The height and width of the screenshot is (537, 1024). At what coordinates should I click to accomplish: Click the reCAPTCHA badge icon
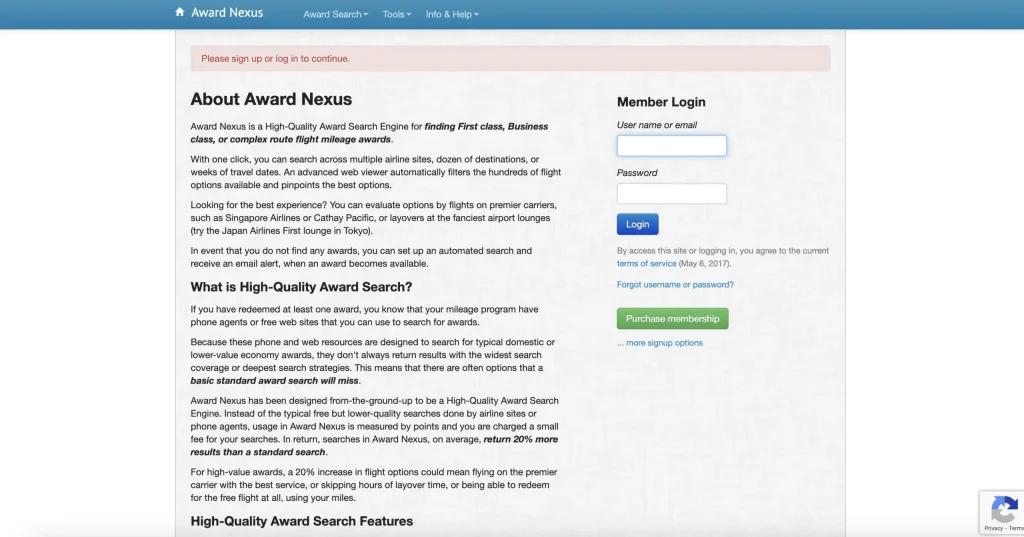click(1004, 509)
